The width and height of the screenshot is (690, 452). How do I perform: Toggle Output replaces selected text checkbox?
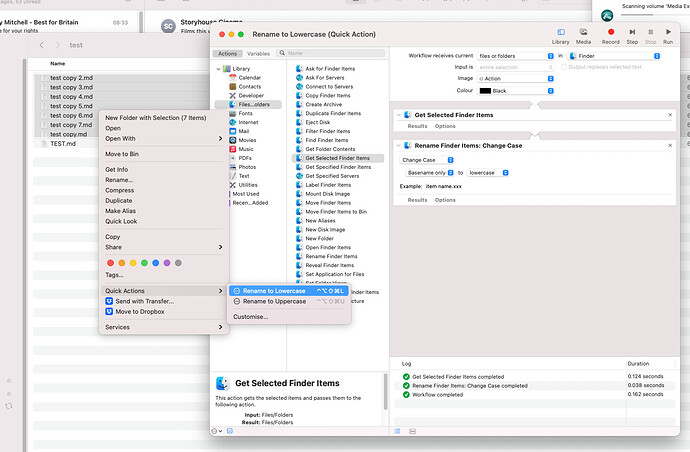coord(564,67)
